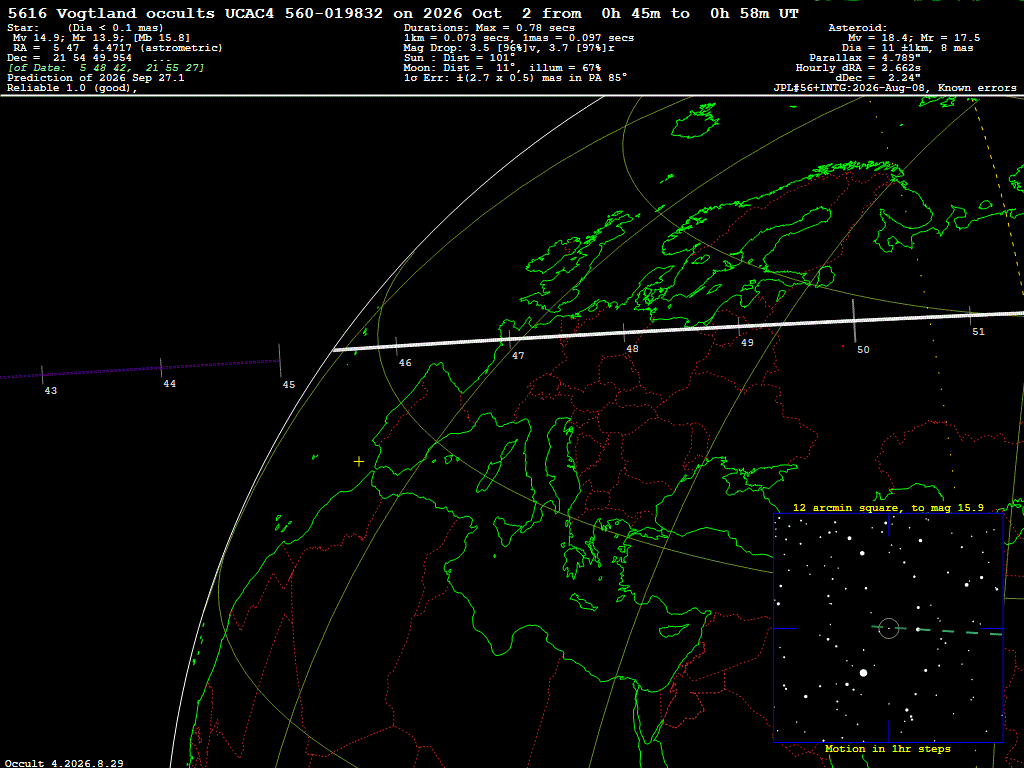Click the '12 arcmin square' chart caption
Screen dimensions: 1024x768
pyautogui.click(x=888, y=507)
